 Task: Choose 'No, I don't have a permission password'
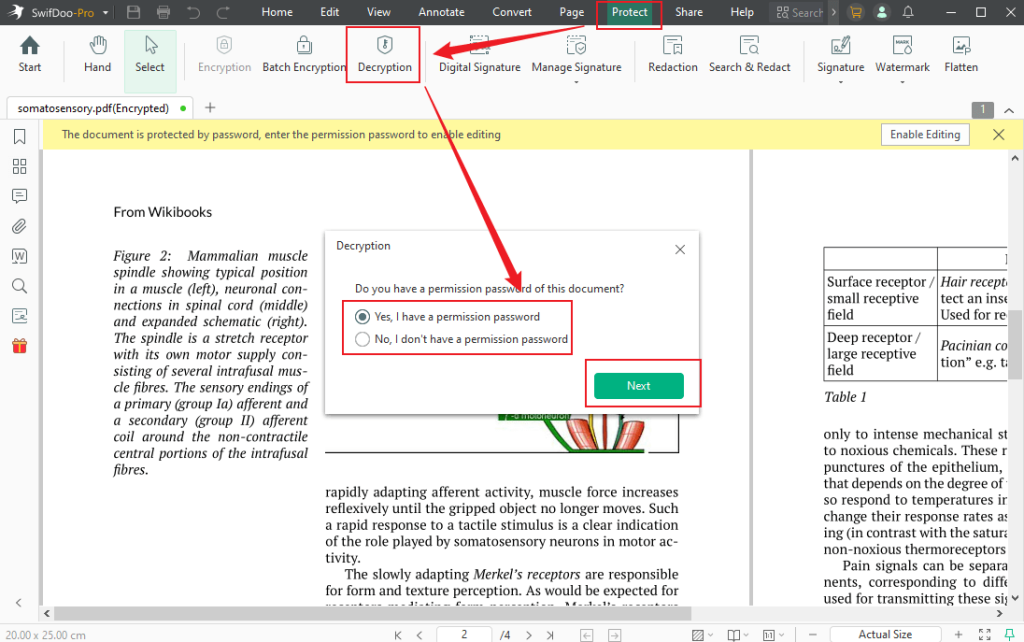point(361,339)
